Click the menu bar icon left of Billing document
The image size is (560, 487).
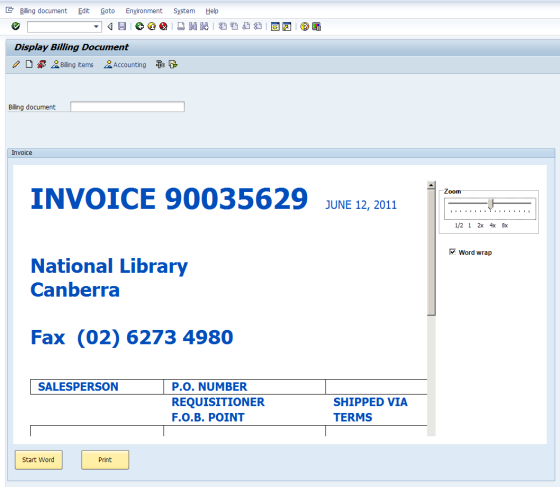[x=10, y=10]
